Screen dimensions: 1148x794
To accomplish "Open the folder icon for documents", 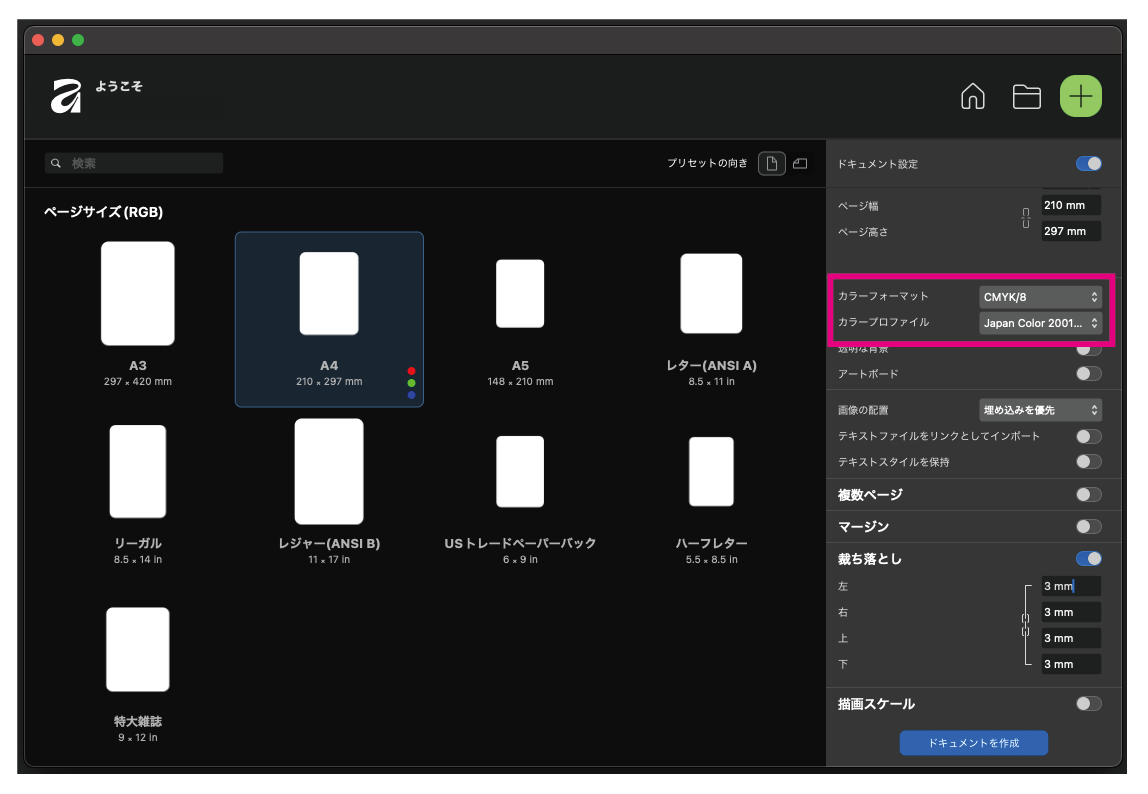I will click(1026, 96).
